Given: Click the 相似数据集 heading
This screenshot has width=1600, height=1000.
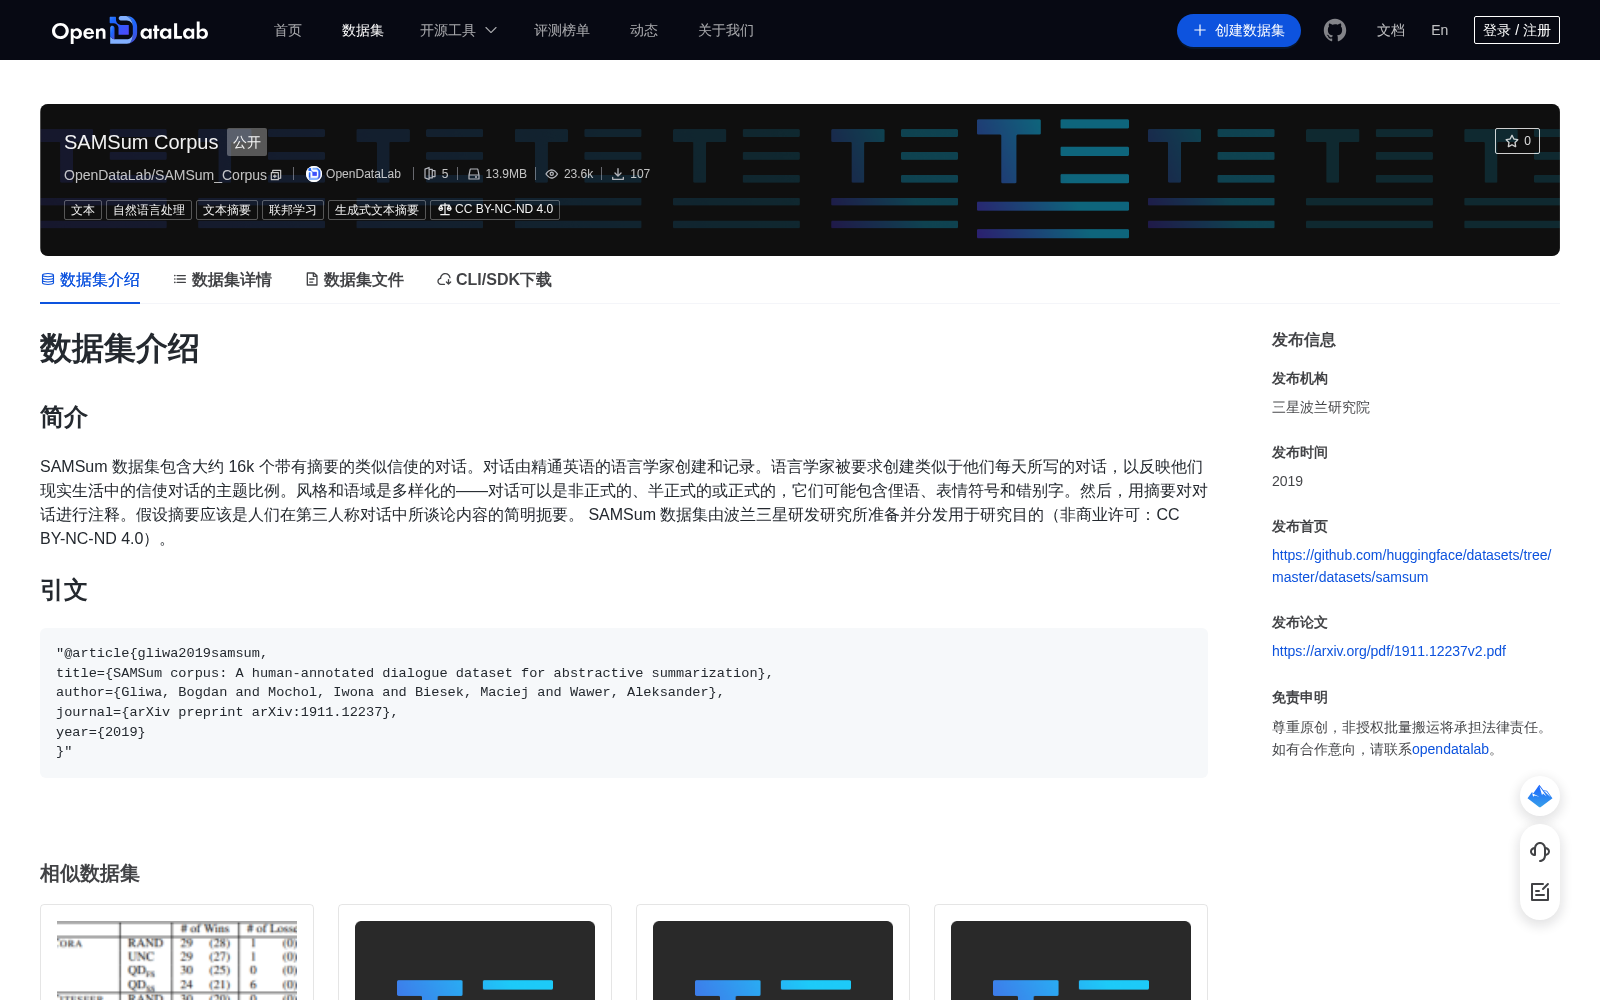Looking at the screenshot, I should point(90,873).
